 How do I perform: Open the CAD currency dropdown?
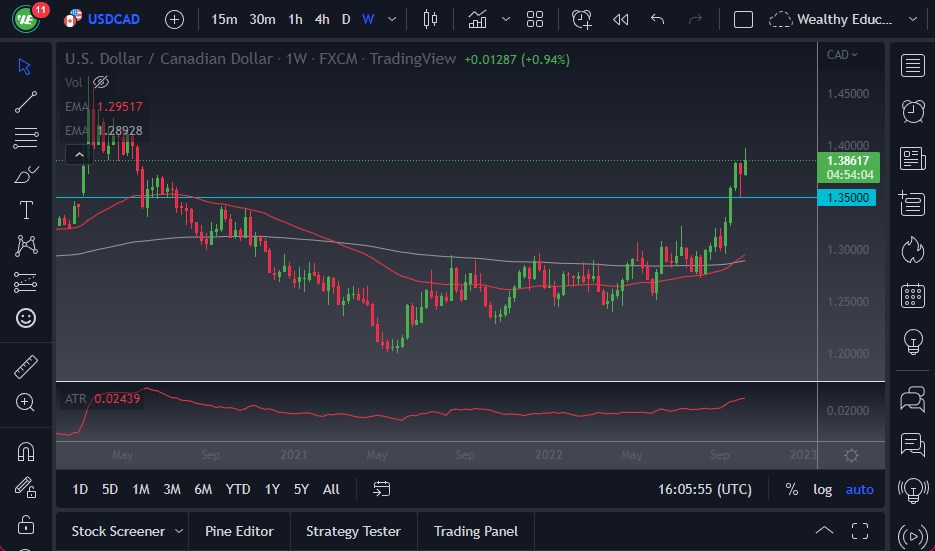(x=843, y=55)
